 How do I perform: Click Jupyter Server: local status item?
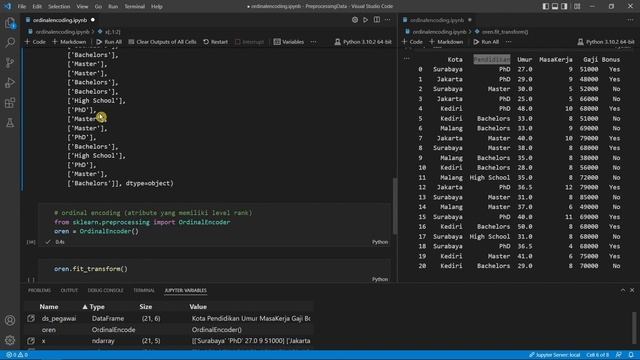(554, 355)
